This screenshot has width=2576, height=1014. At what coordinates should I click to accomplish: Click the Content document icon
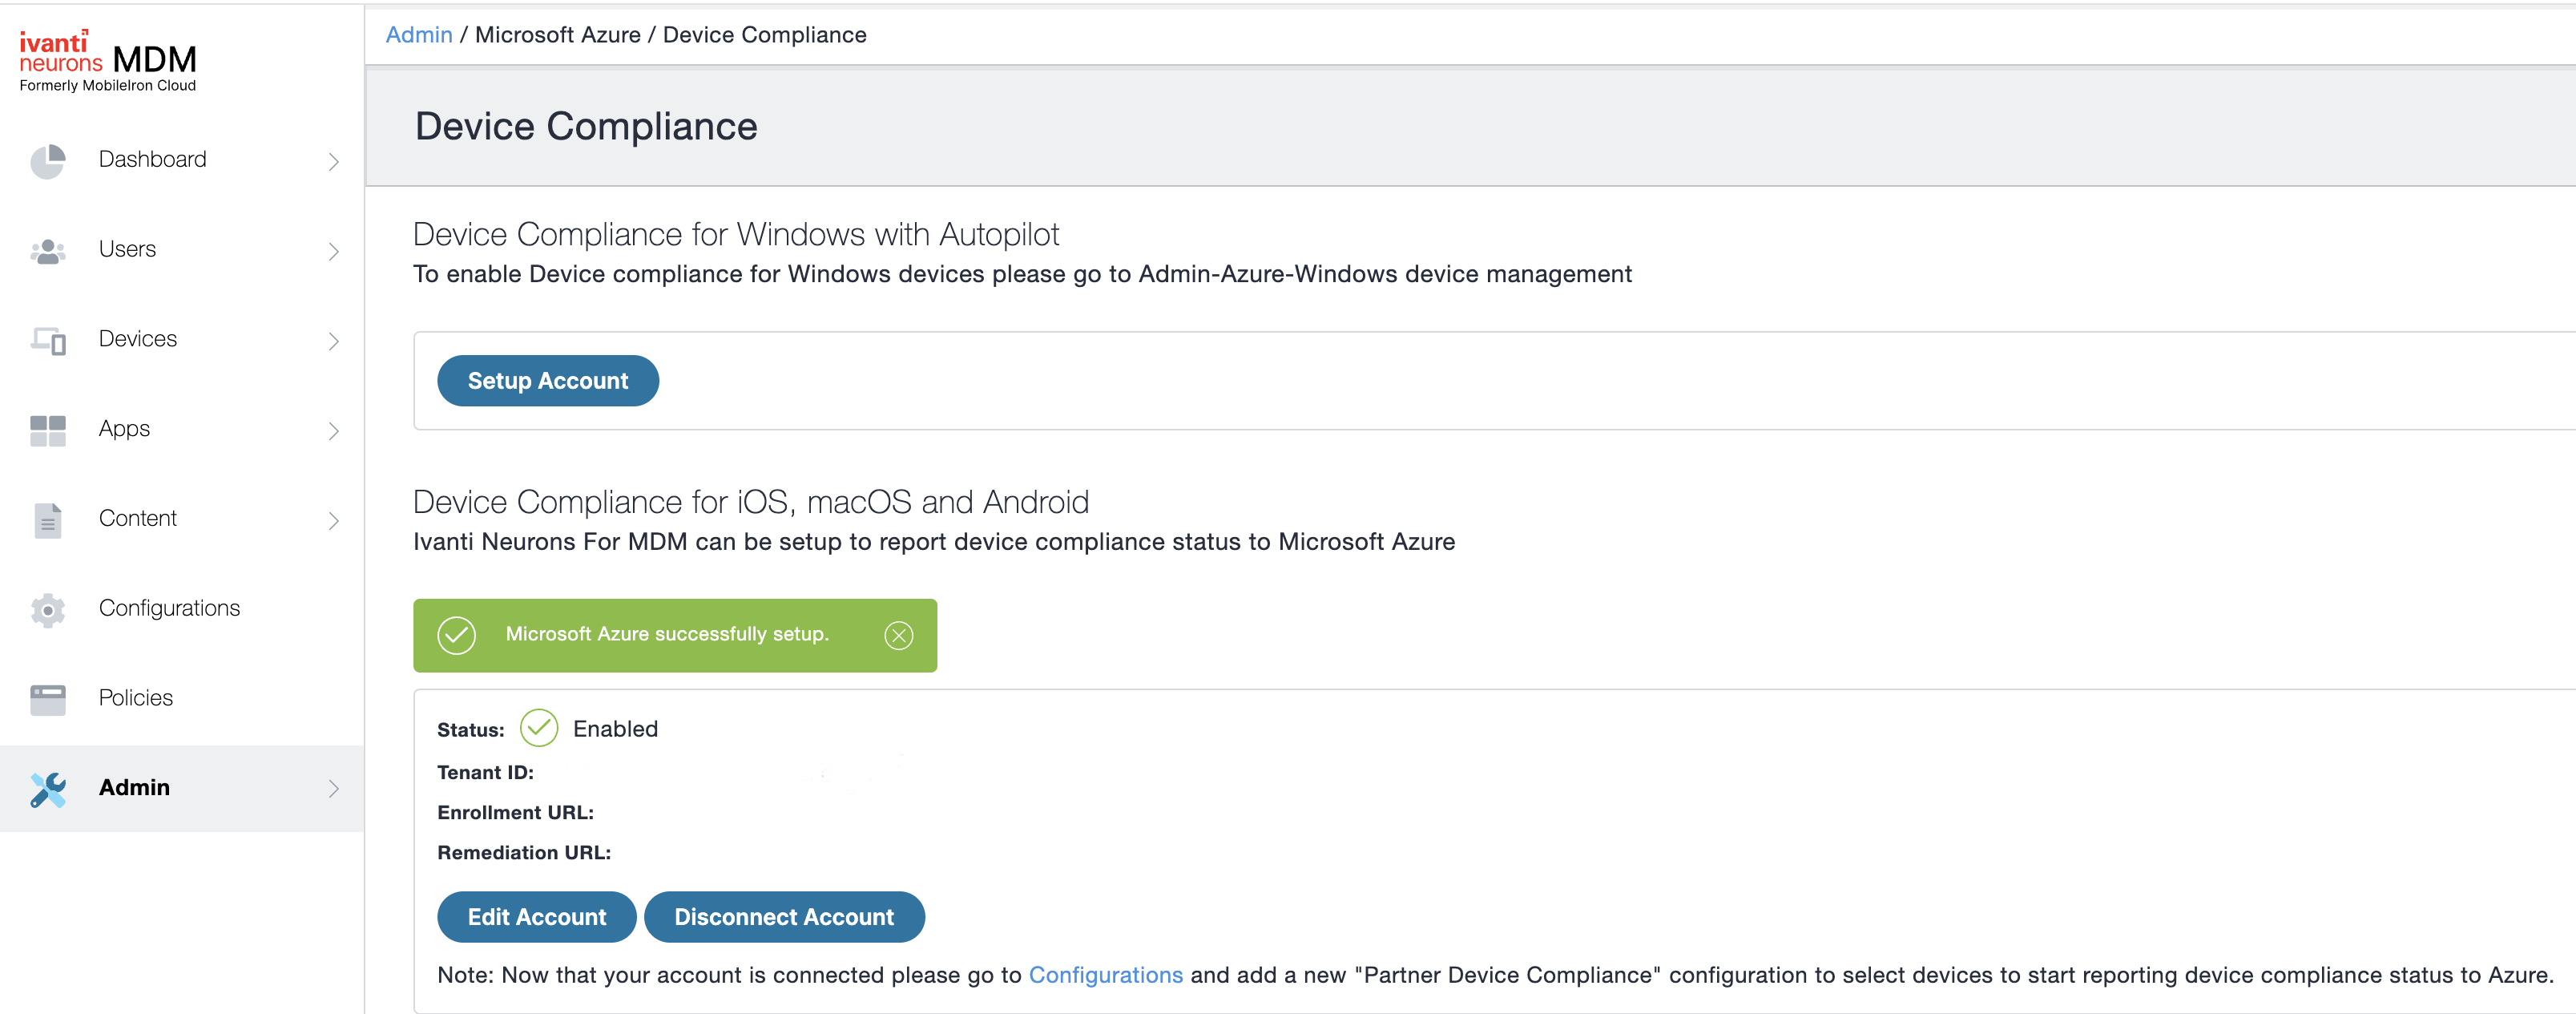(47, 520)
